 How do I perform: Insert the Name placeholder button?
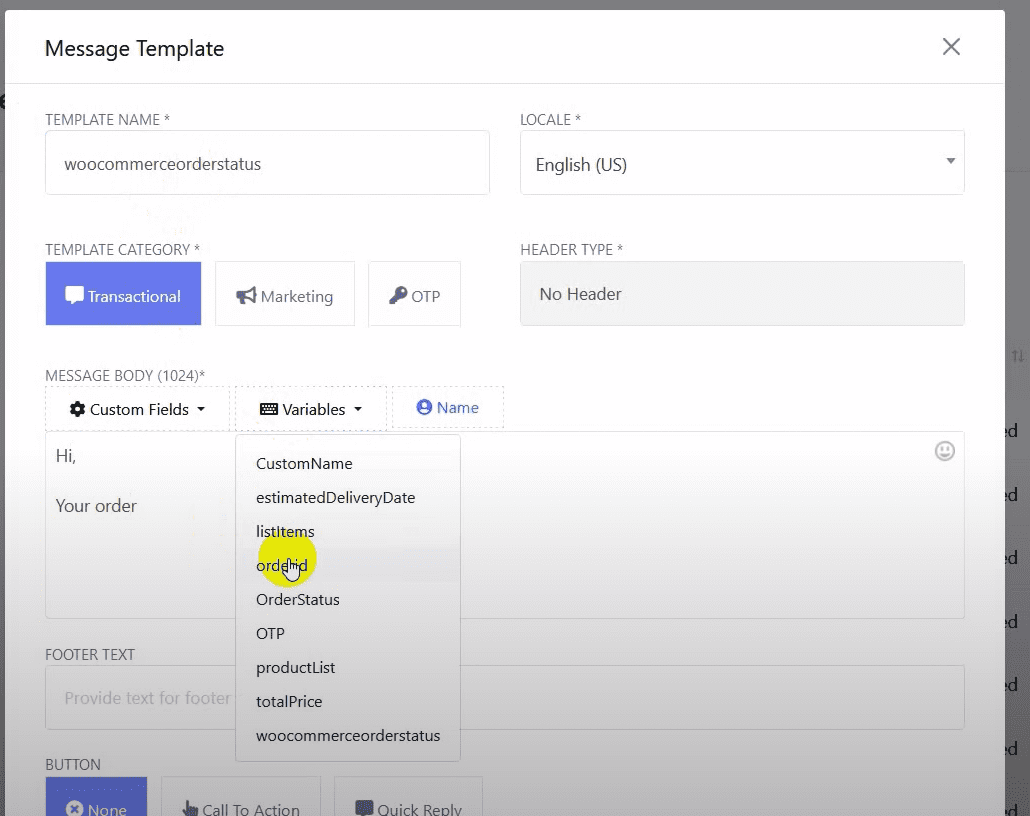447,408
